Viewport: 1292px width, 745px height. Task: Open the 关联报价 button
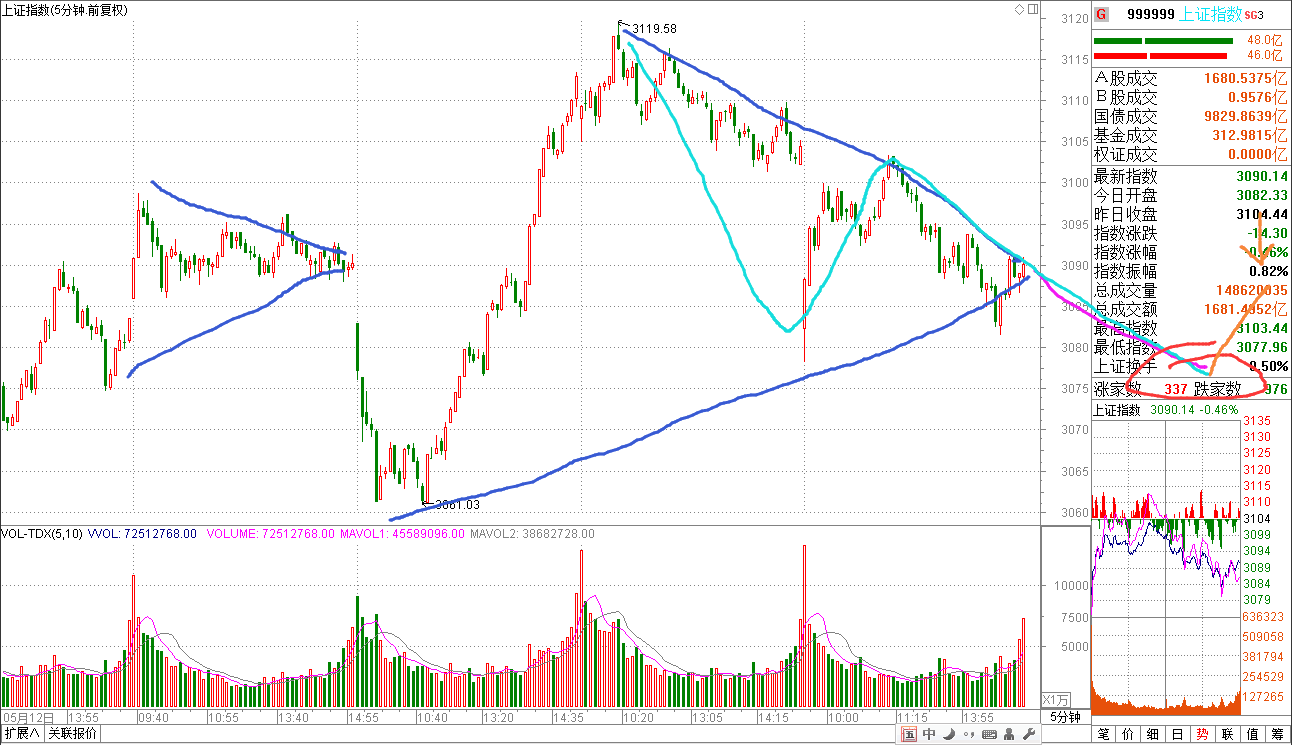pyautogui.click(x=71, y=734)
